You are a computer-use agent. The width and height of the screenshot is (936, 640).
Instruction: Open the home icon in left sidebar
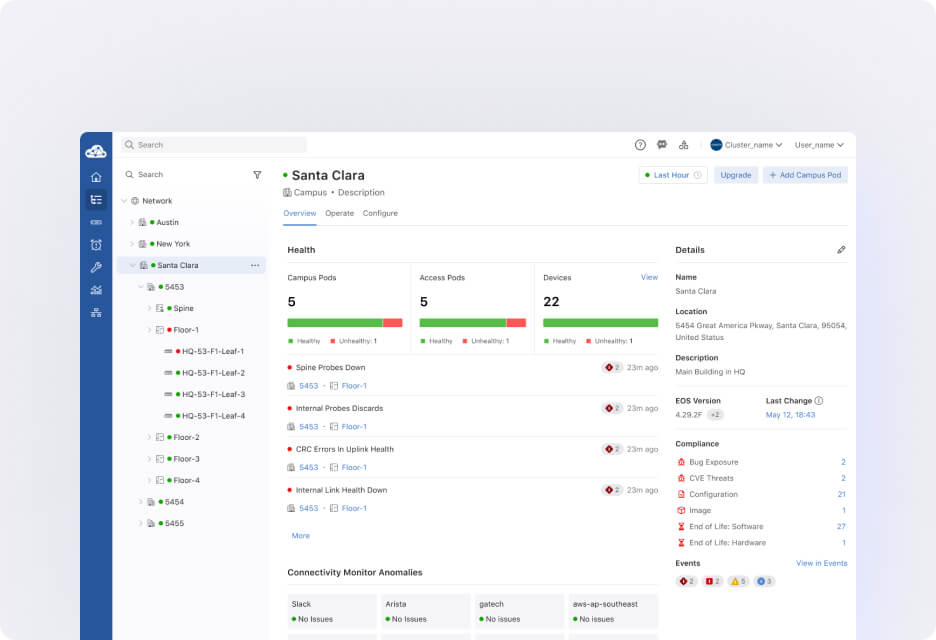pos(96,177)
